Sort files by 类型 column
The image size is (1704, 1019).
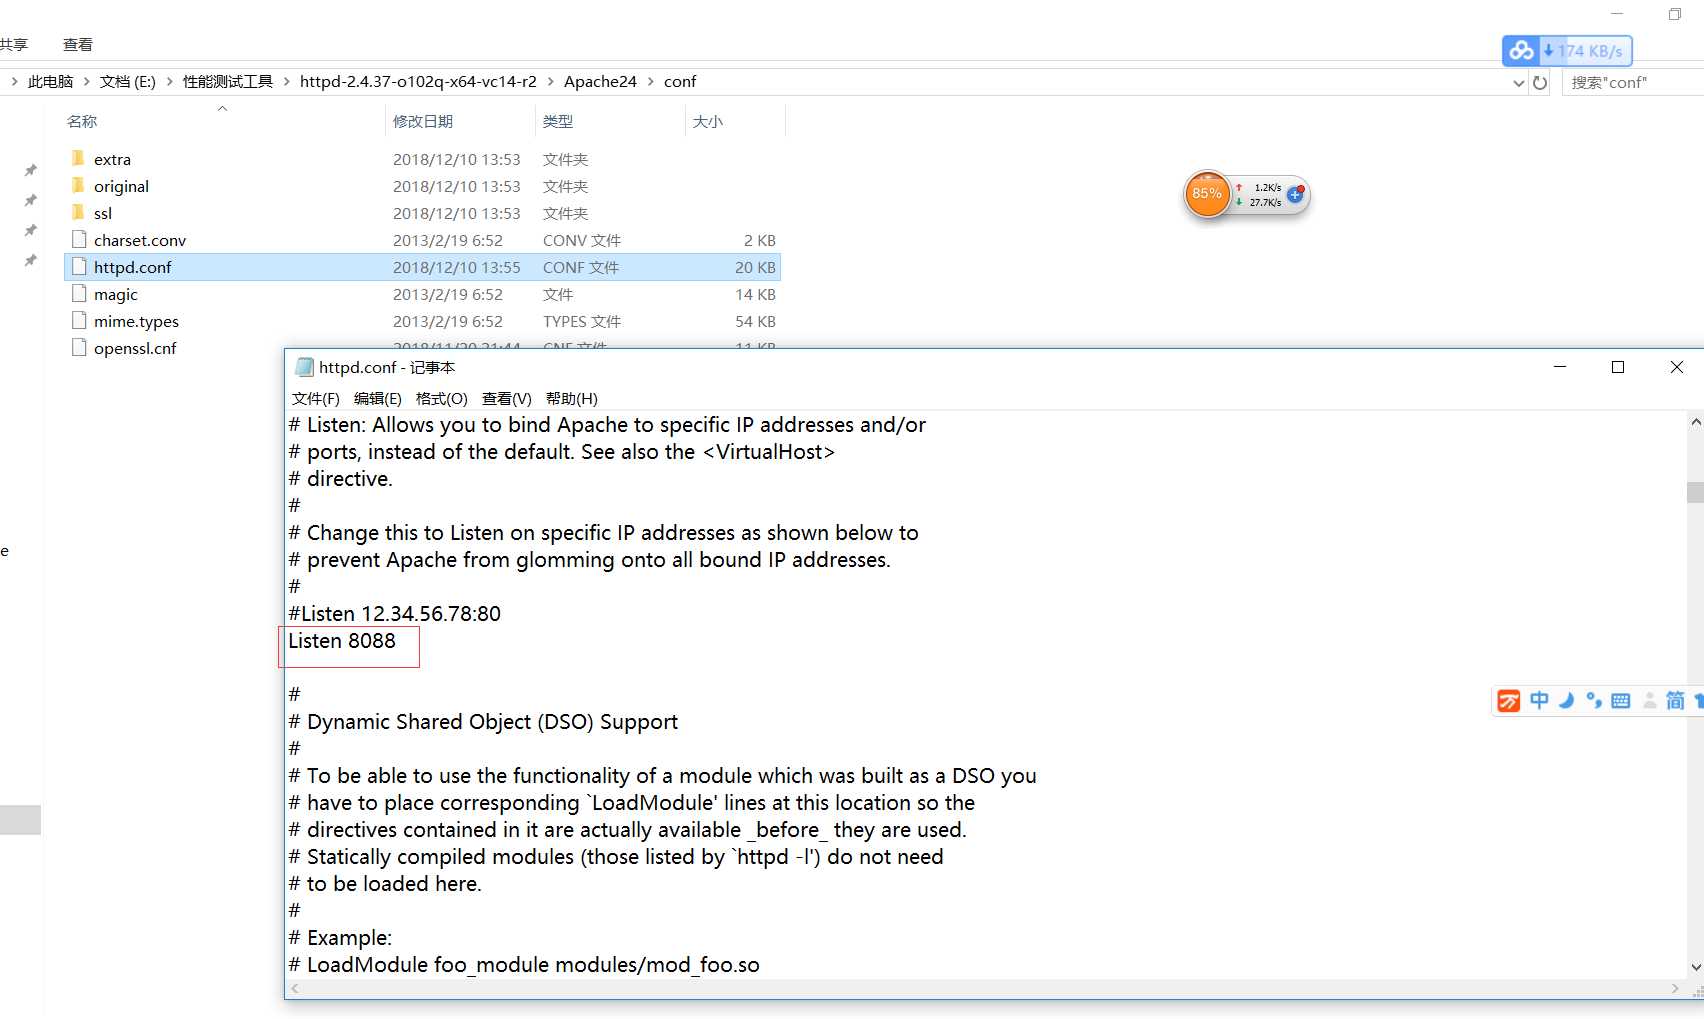558,121
